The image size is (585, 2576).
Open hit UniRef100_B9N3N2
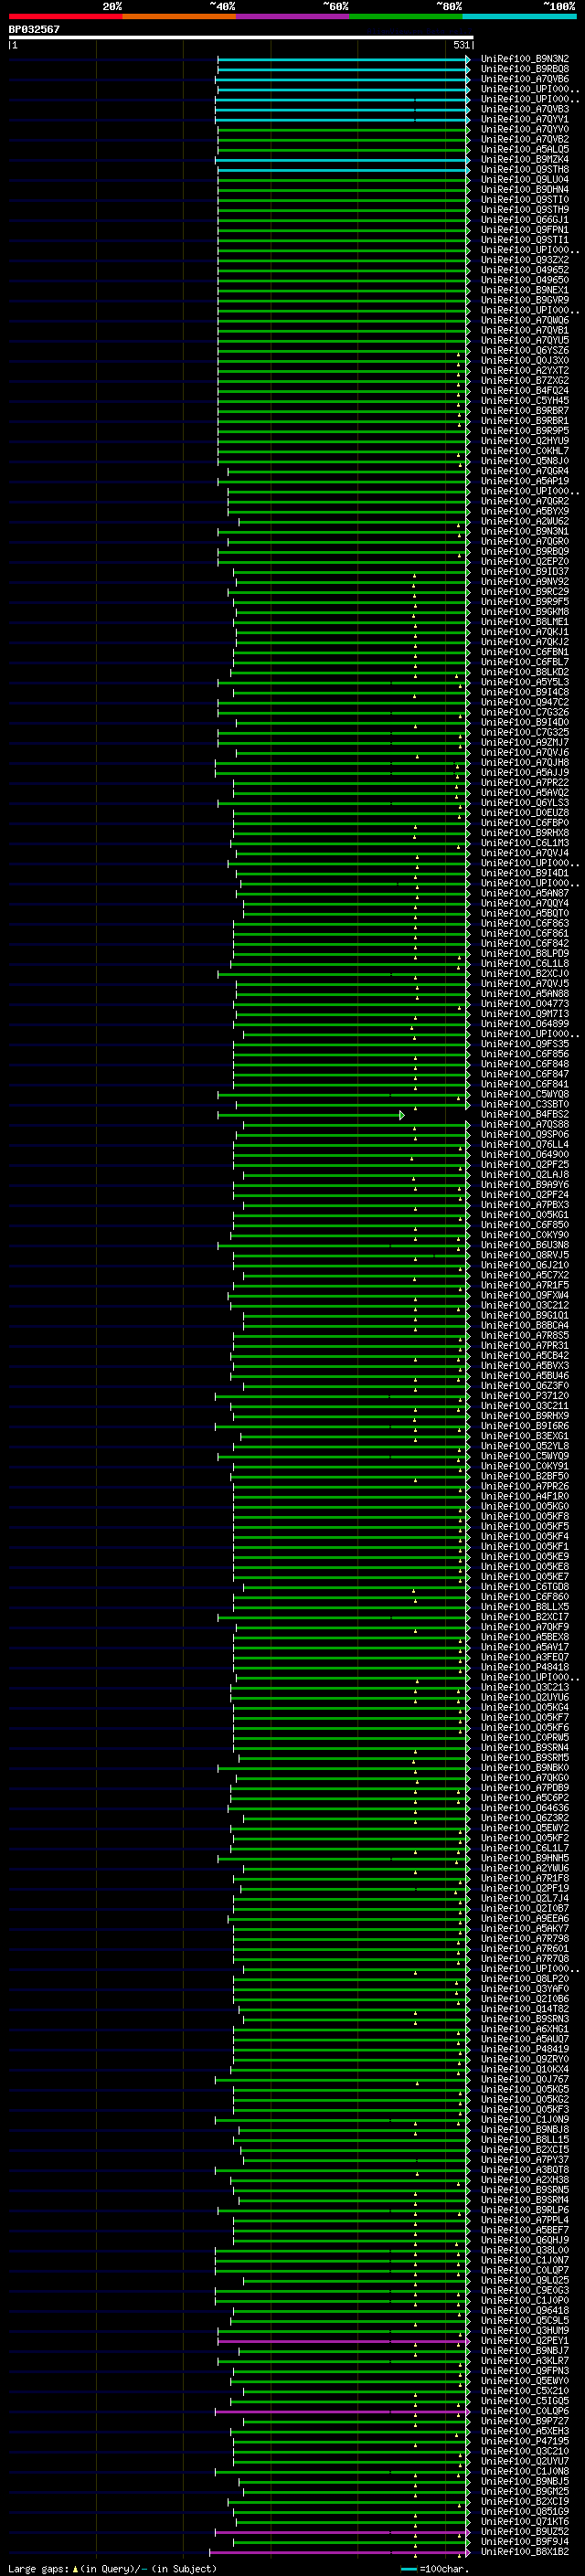[x=525, y=59]
